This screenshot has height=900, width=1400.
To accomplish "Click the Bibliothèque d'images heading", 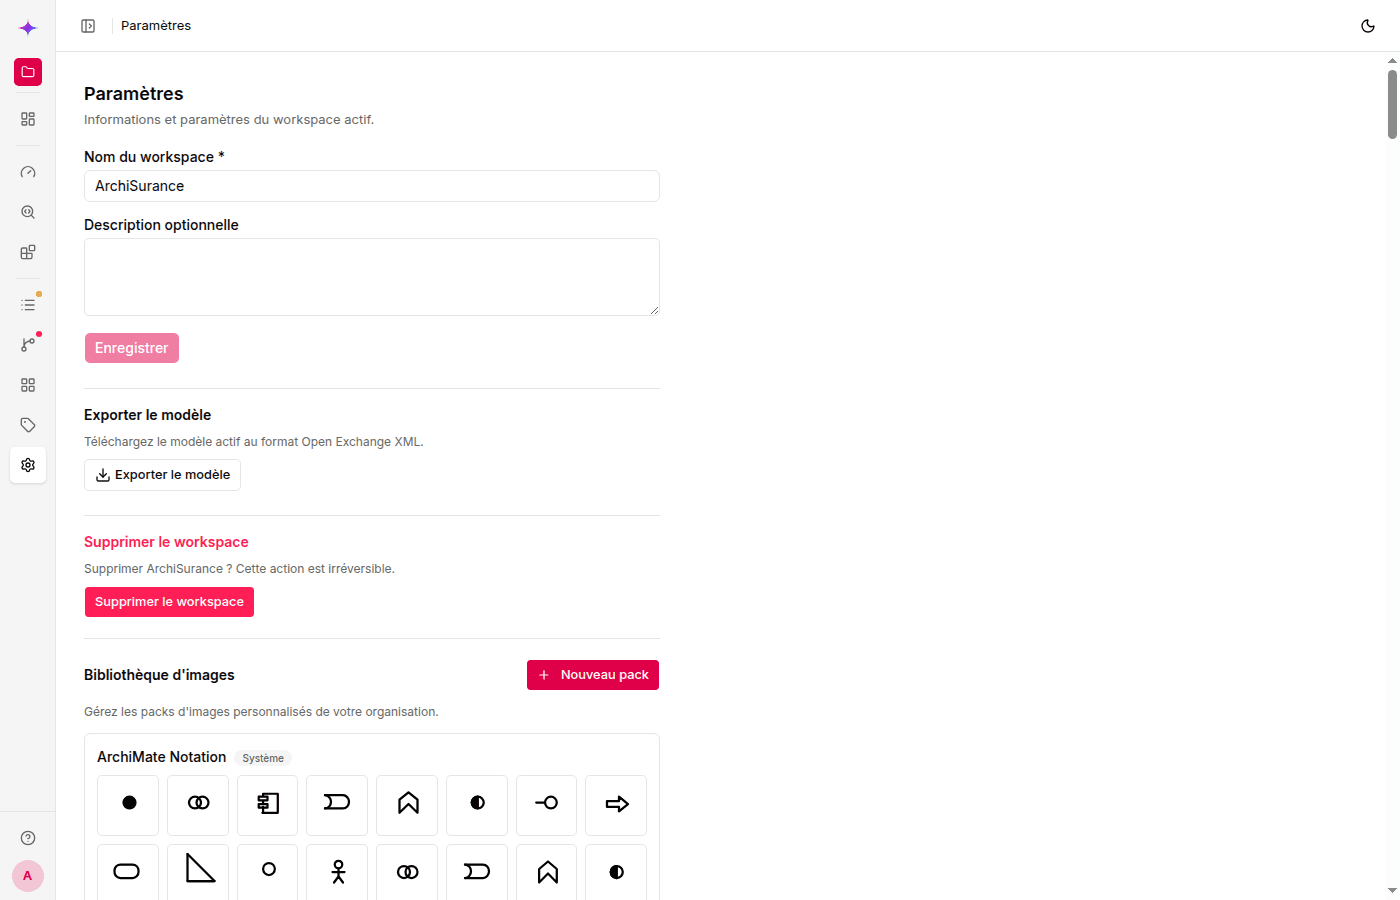I will coord(159,675).
